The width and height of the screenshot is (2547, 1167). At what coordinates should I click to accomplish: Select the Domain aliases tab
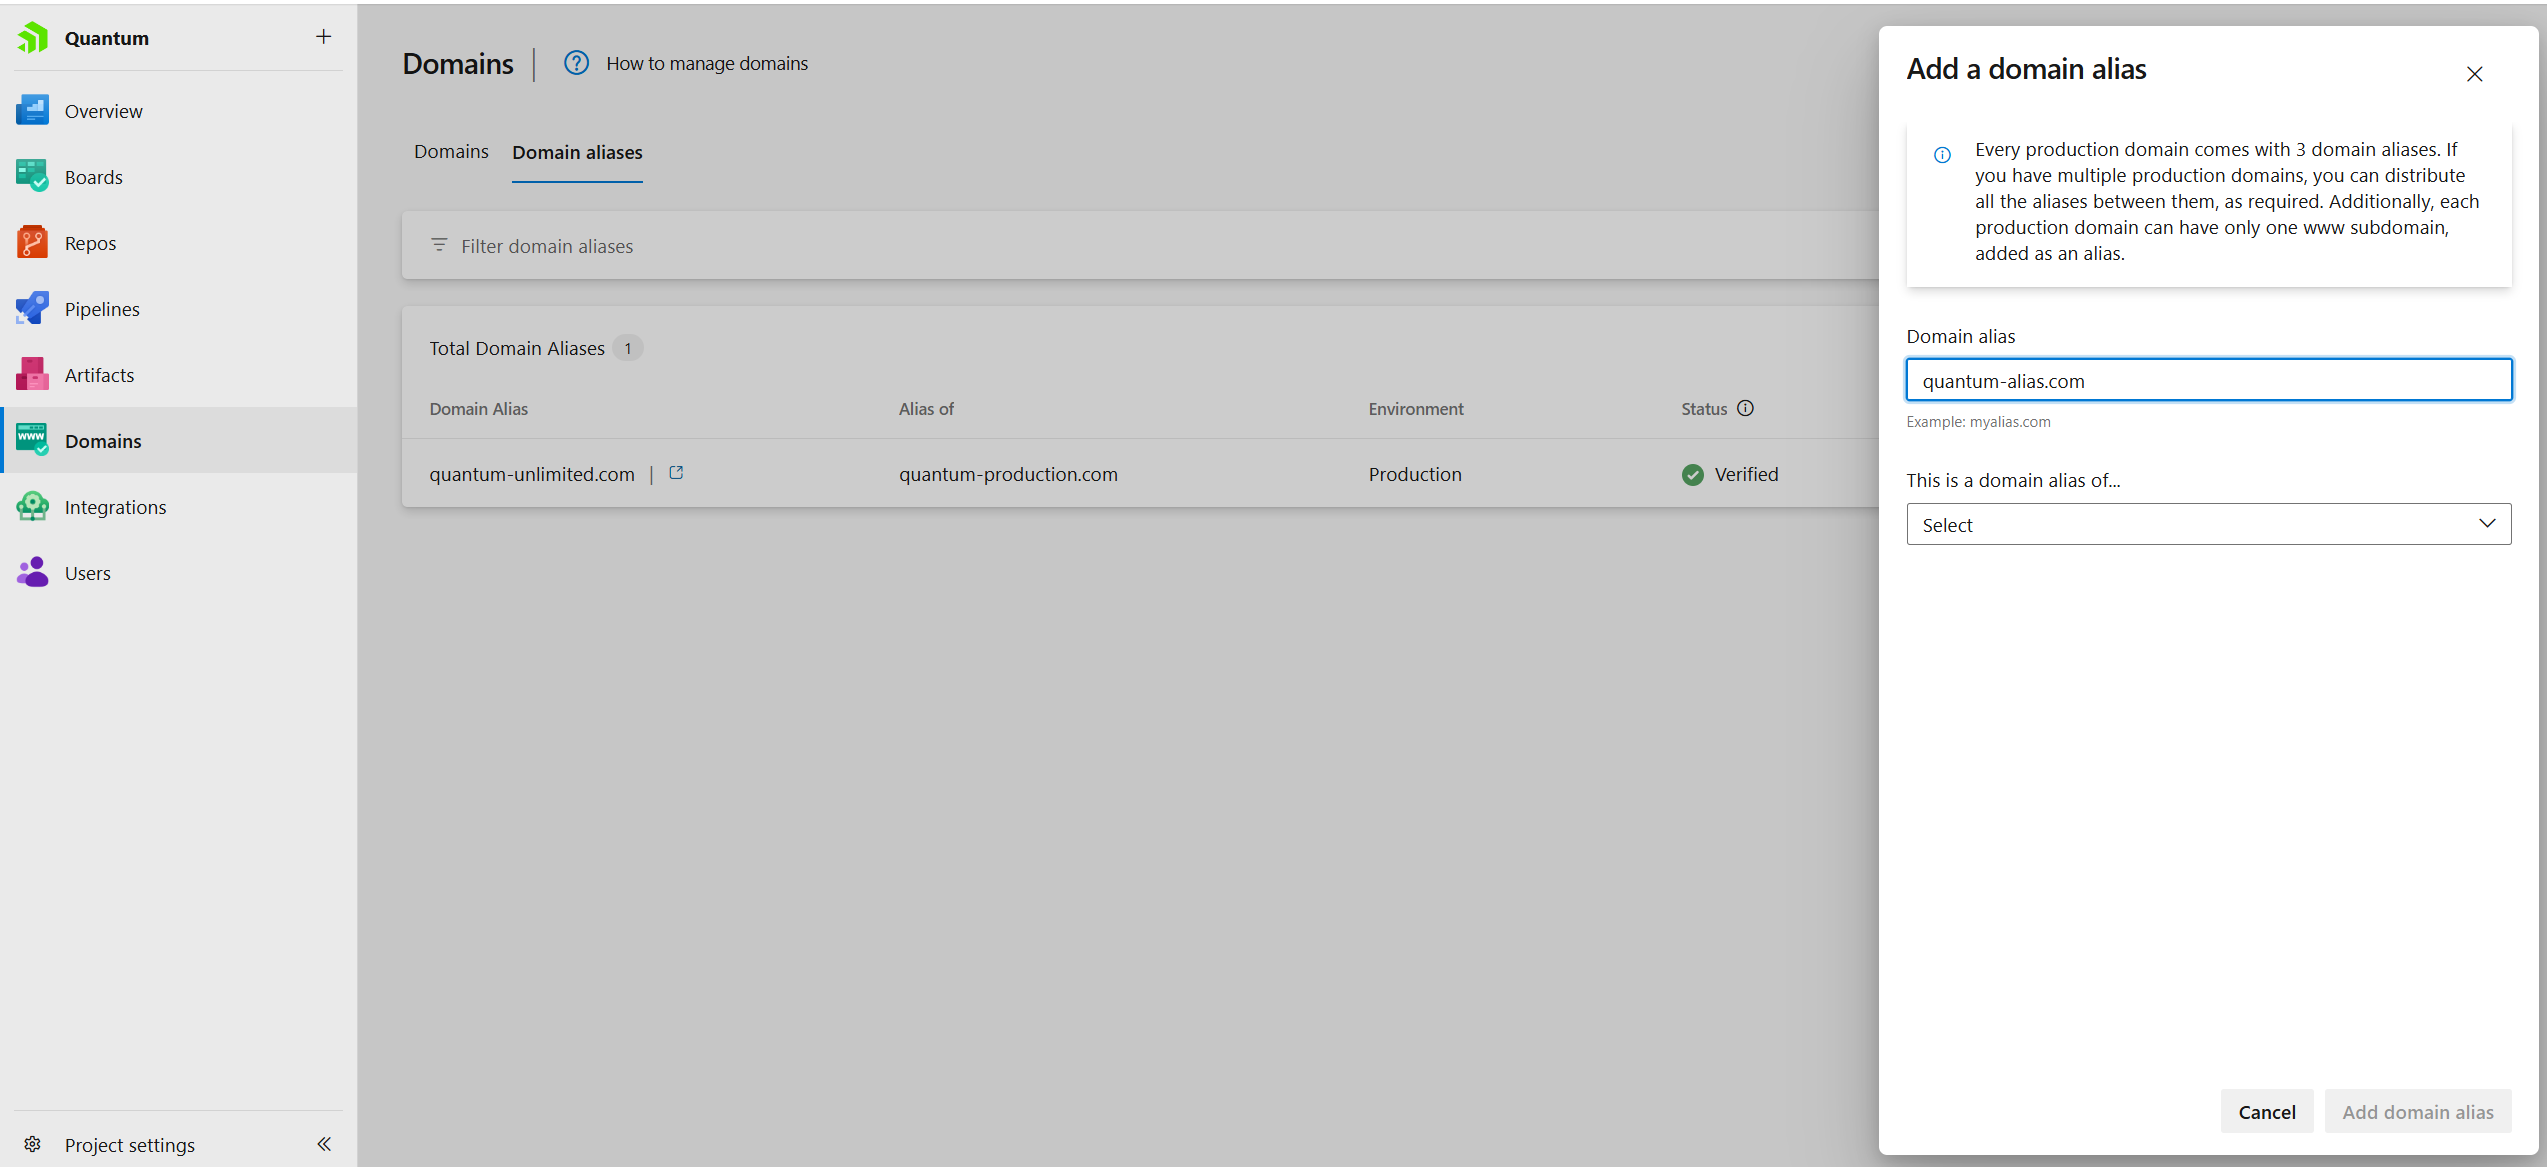(577, 153)
